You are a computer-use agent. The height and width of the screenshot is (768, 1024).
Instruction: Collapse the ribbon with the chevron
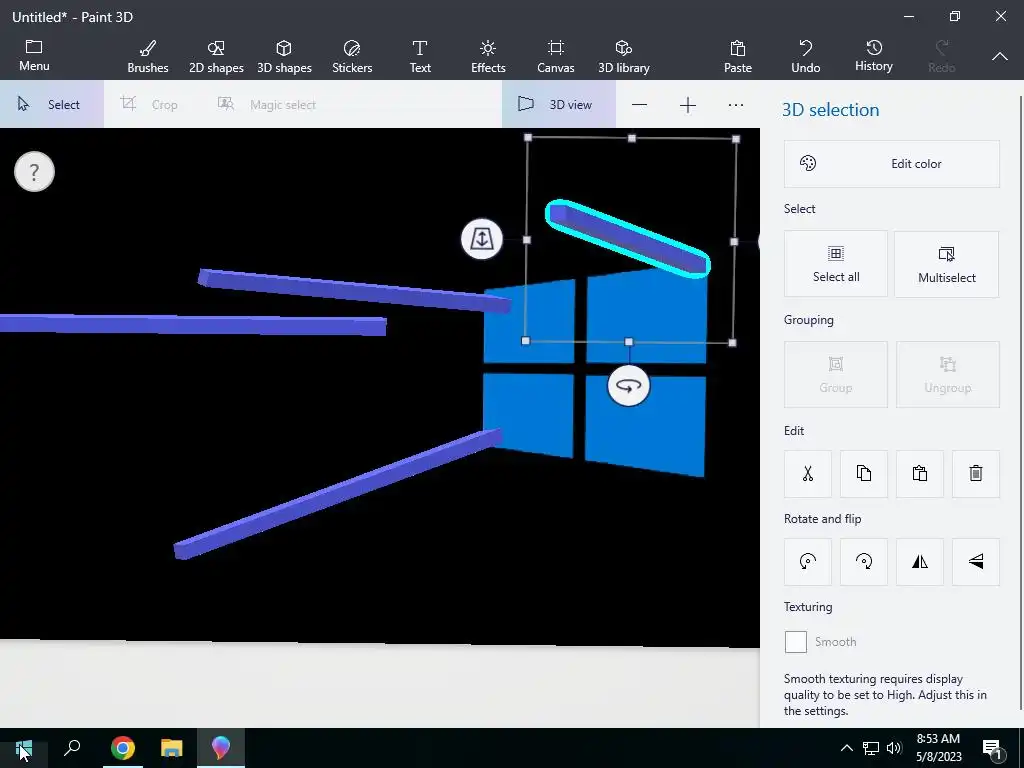point(1000,56)
